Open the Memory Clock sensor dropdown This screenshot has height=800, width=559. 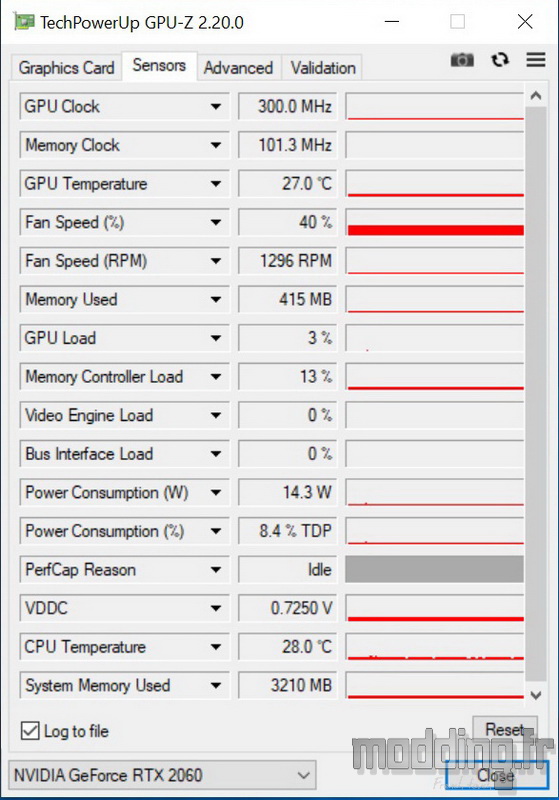216,145
